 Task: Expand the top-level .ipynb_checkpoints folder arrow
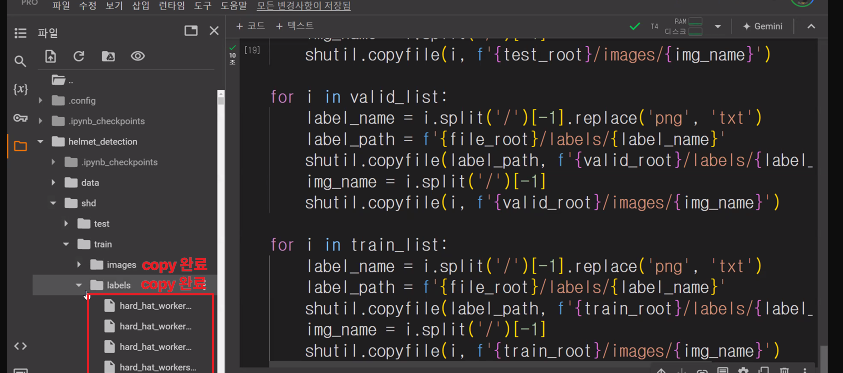(40, 121)
